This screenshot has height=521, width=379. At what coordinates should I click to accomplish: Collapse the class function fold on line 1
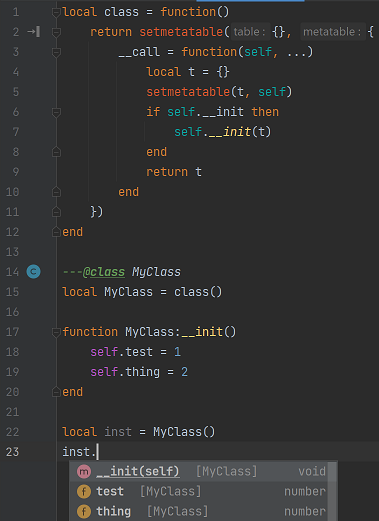56,13
